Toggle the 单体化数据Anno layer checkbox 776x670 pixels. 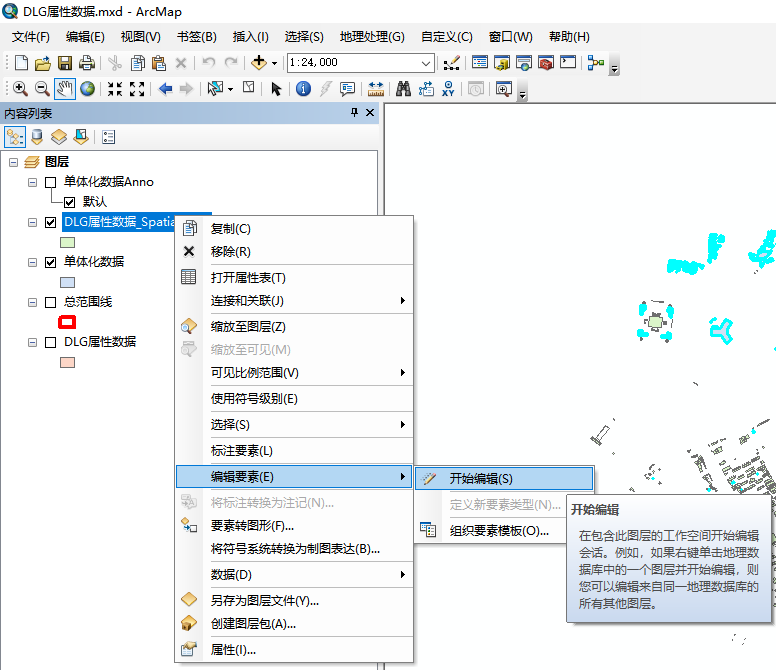point(50,182)
